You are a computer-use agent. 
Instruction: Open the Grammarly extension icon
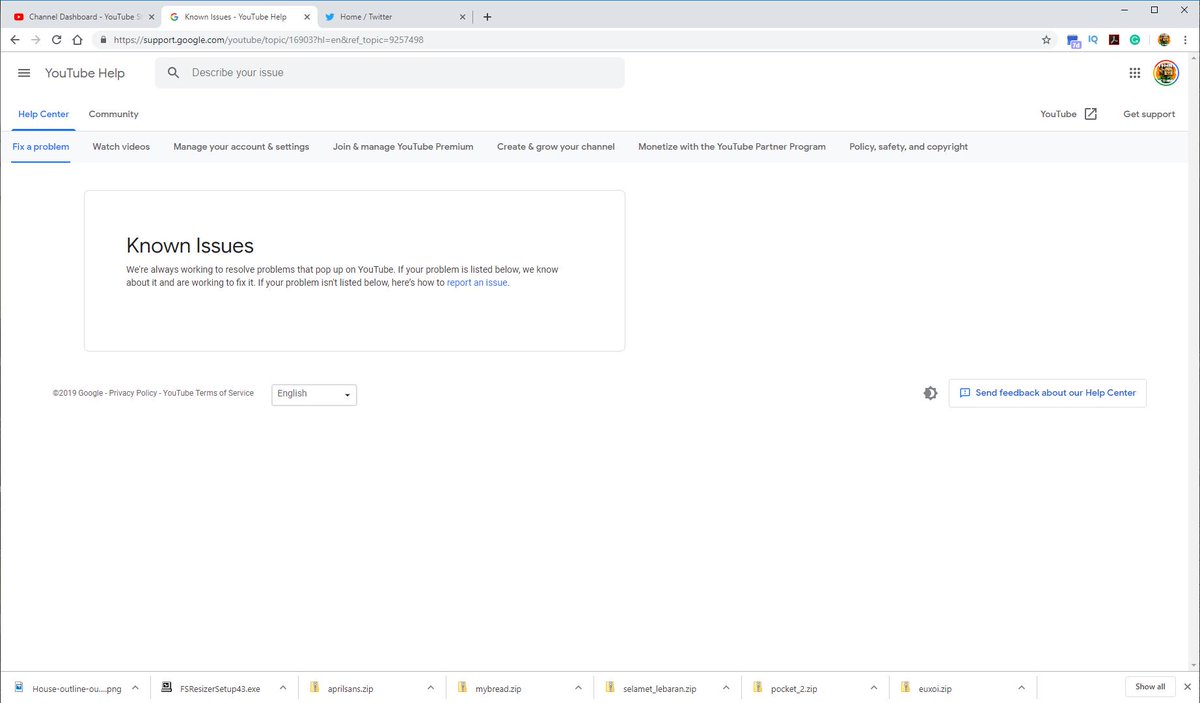tap(1135, 40)
